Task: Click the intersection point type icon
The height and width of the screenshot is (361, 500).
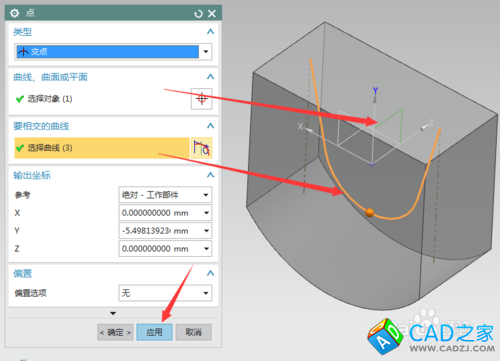Action: [x=23, y=52]
